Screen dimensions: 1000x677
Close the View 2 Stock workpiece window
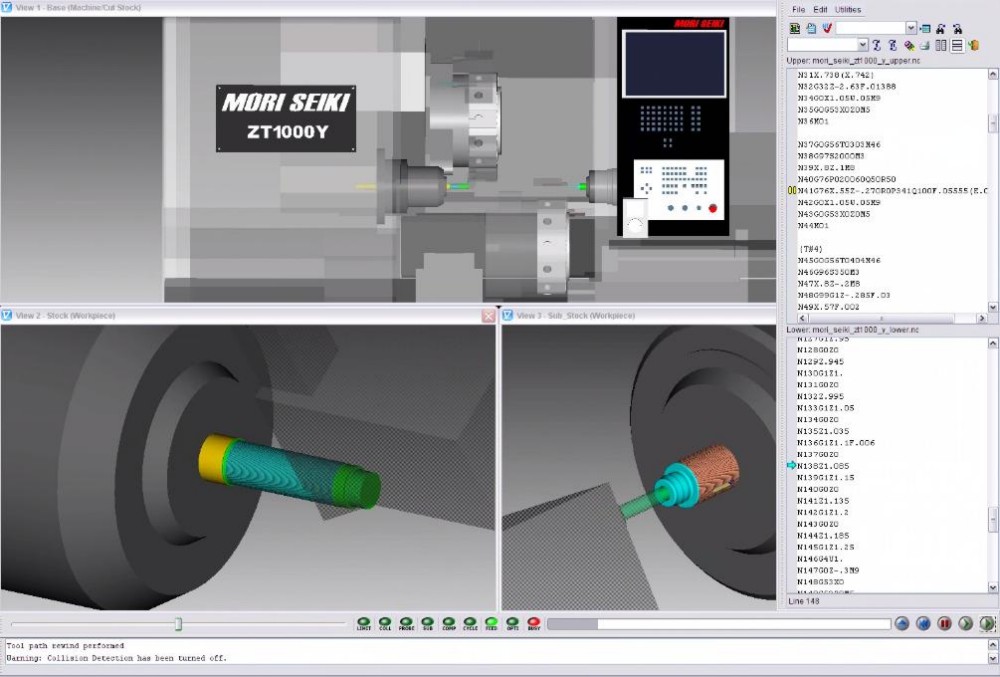[489, 316]
